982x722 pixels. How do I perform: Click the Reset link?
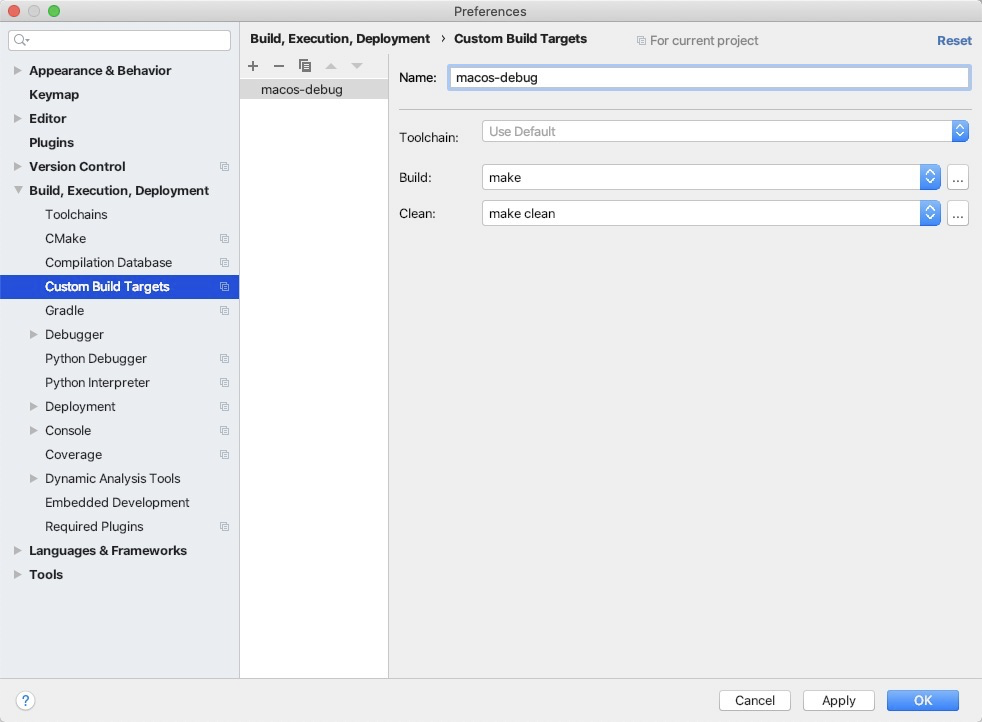click(954, 41)
